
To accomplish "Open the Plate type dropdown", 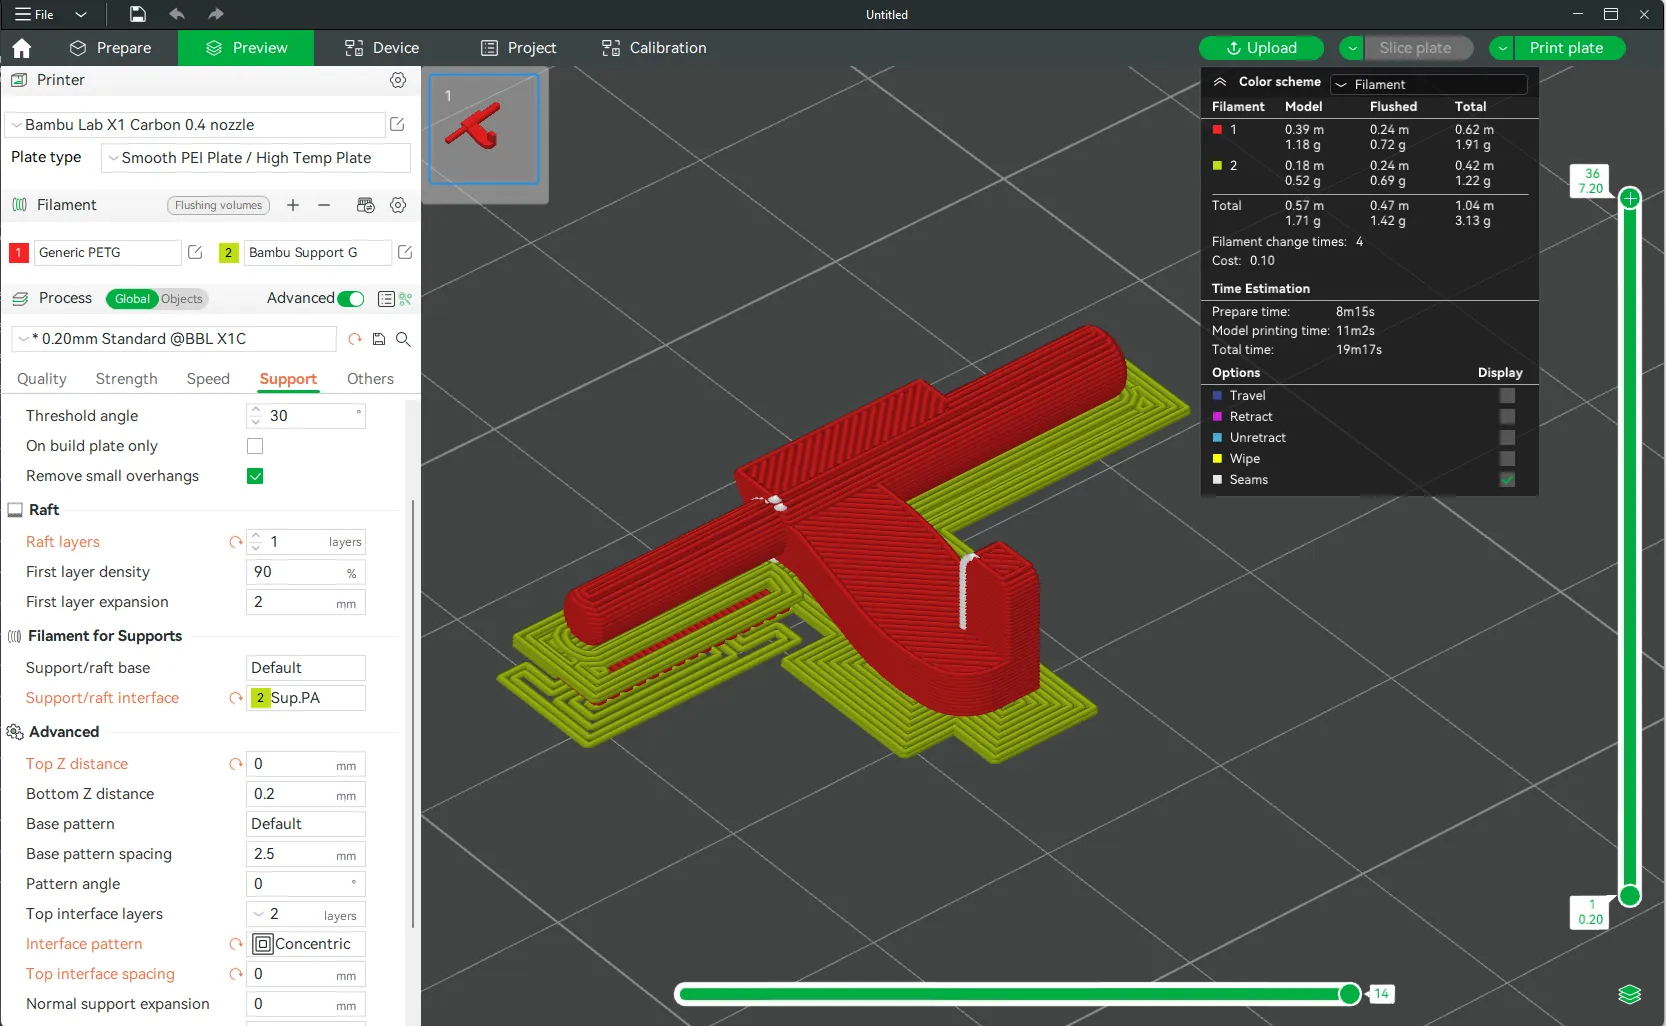I will [x=256, y=158].
